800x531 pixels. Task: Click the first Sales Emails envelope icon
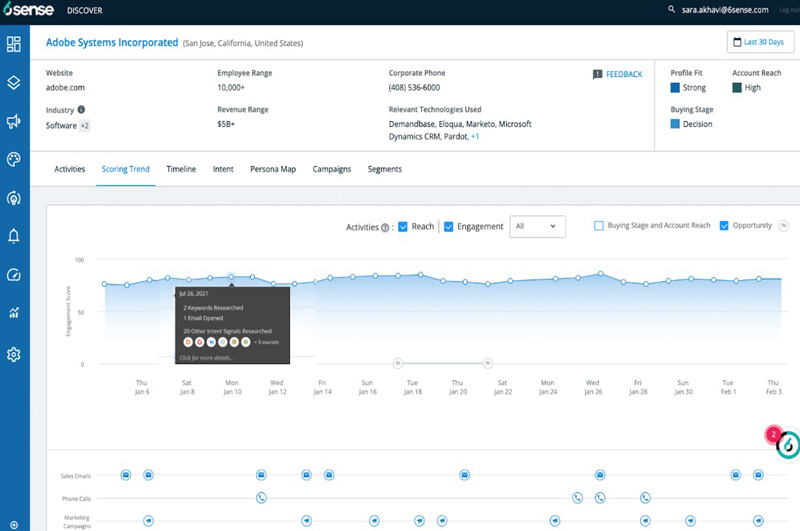[x=126, y=475]
